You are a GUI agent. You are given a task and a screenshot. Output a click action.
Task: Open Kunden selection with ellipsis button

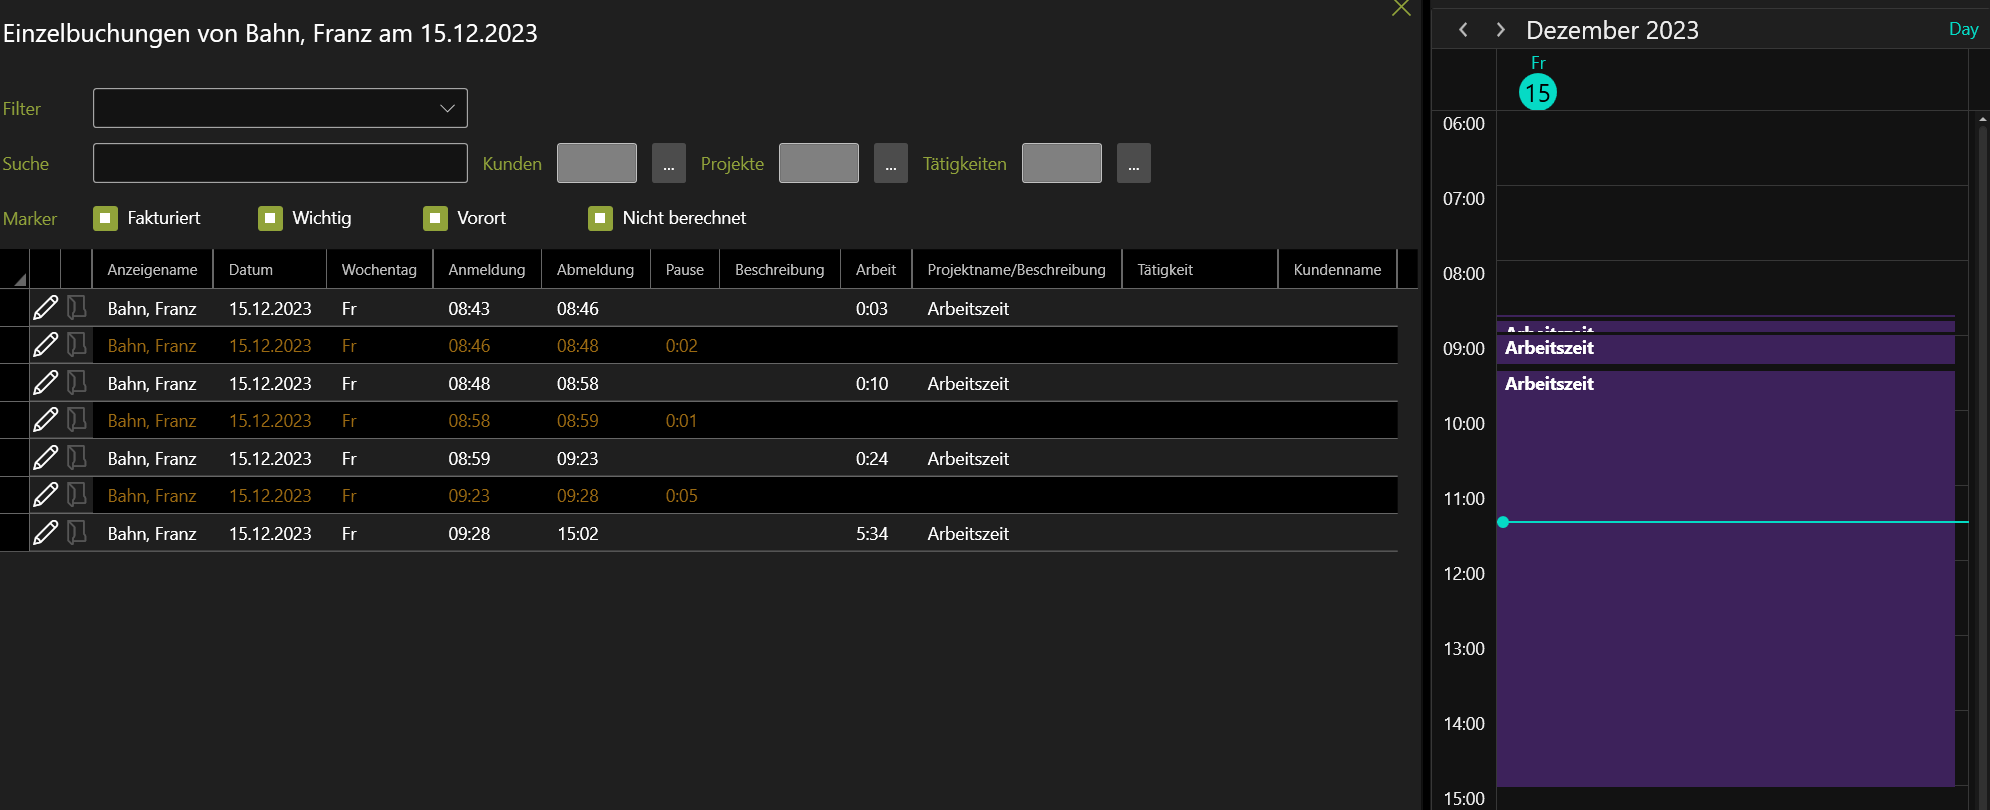coord(668,163)
